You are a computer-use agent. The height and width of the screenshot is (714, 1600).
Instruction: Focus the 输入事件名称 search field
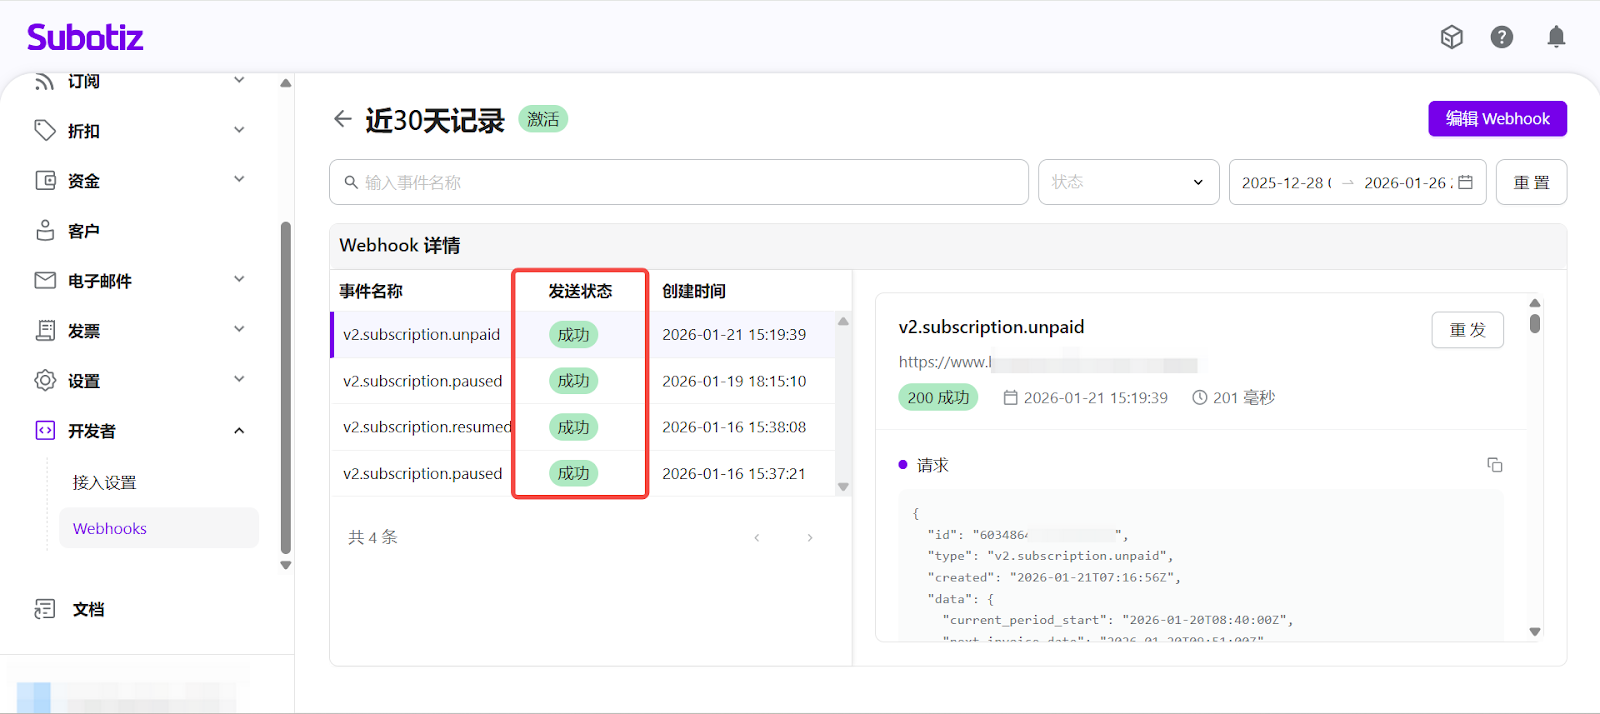coord(680,182)
